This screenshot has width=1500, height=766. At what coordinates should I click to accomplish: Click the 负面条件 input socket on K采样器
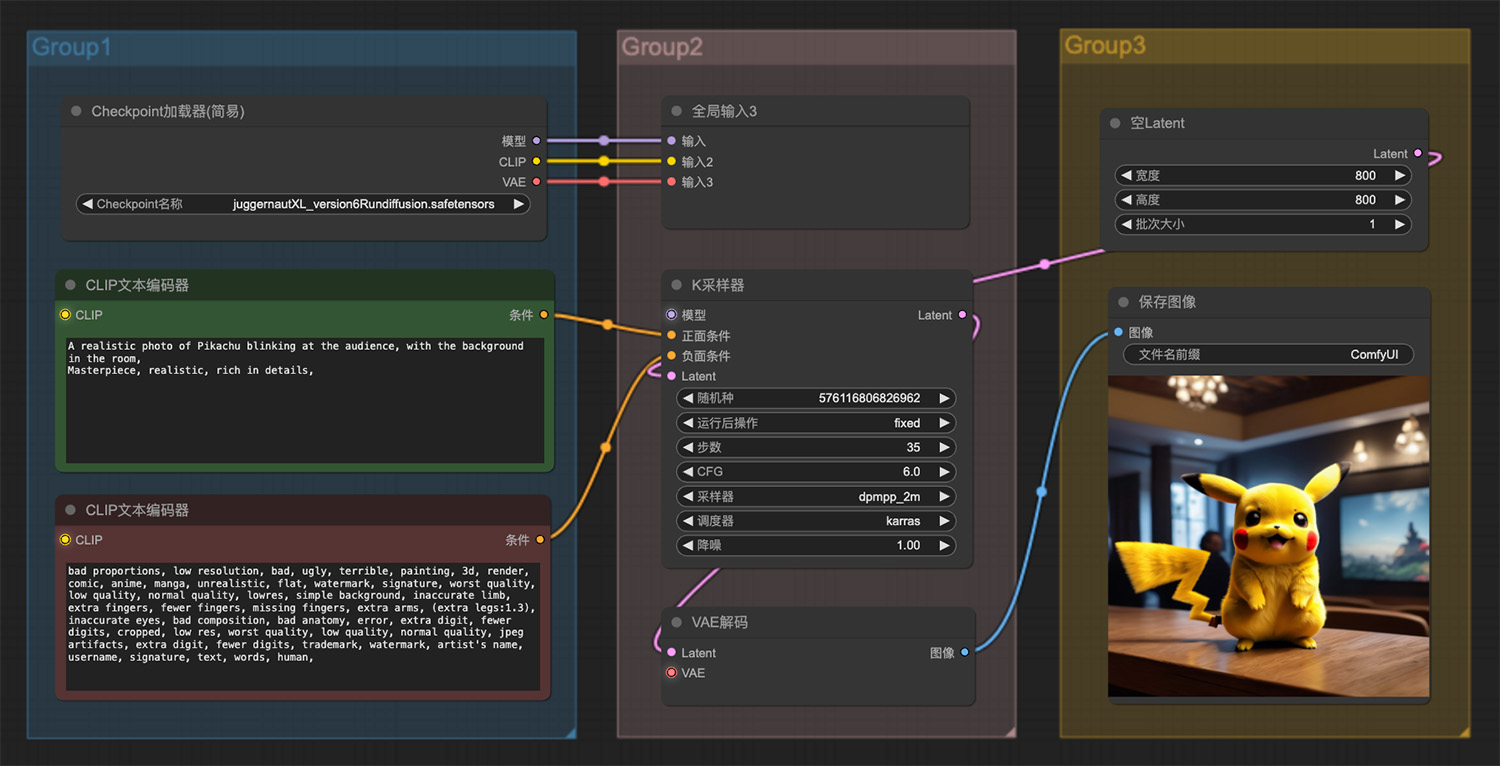click(x=671, y=356)
